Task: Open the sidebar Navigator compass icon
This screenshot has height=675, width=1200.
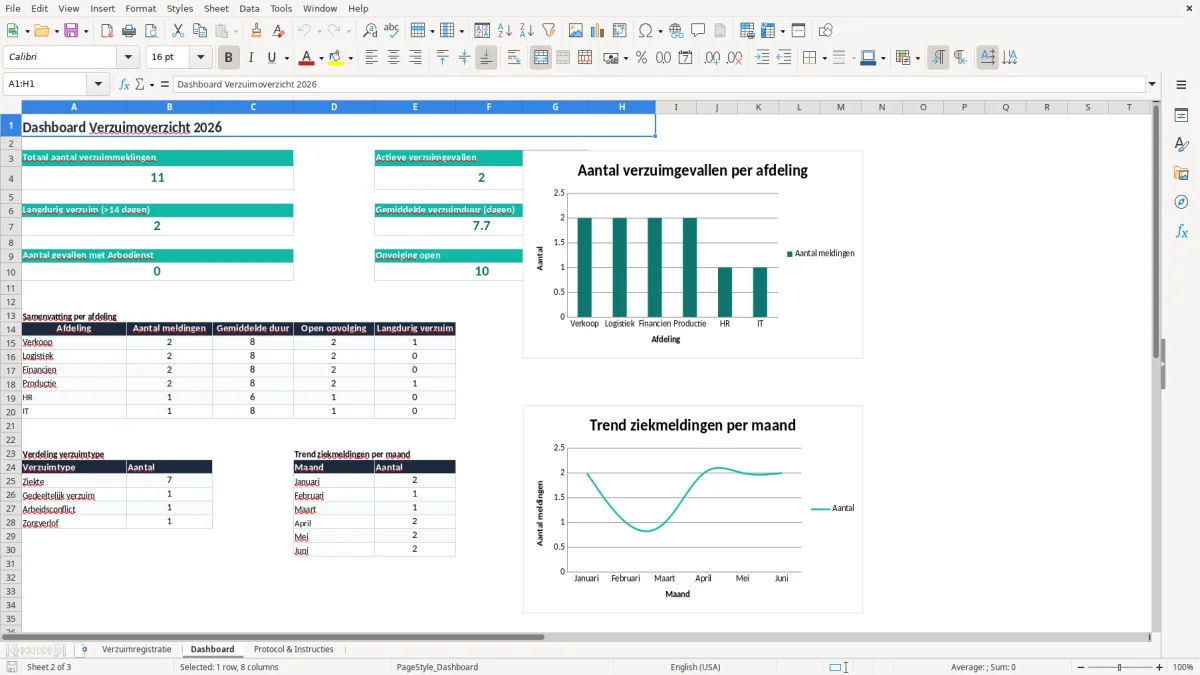Action: (1181, 202)
